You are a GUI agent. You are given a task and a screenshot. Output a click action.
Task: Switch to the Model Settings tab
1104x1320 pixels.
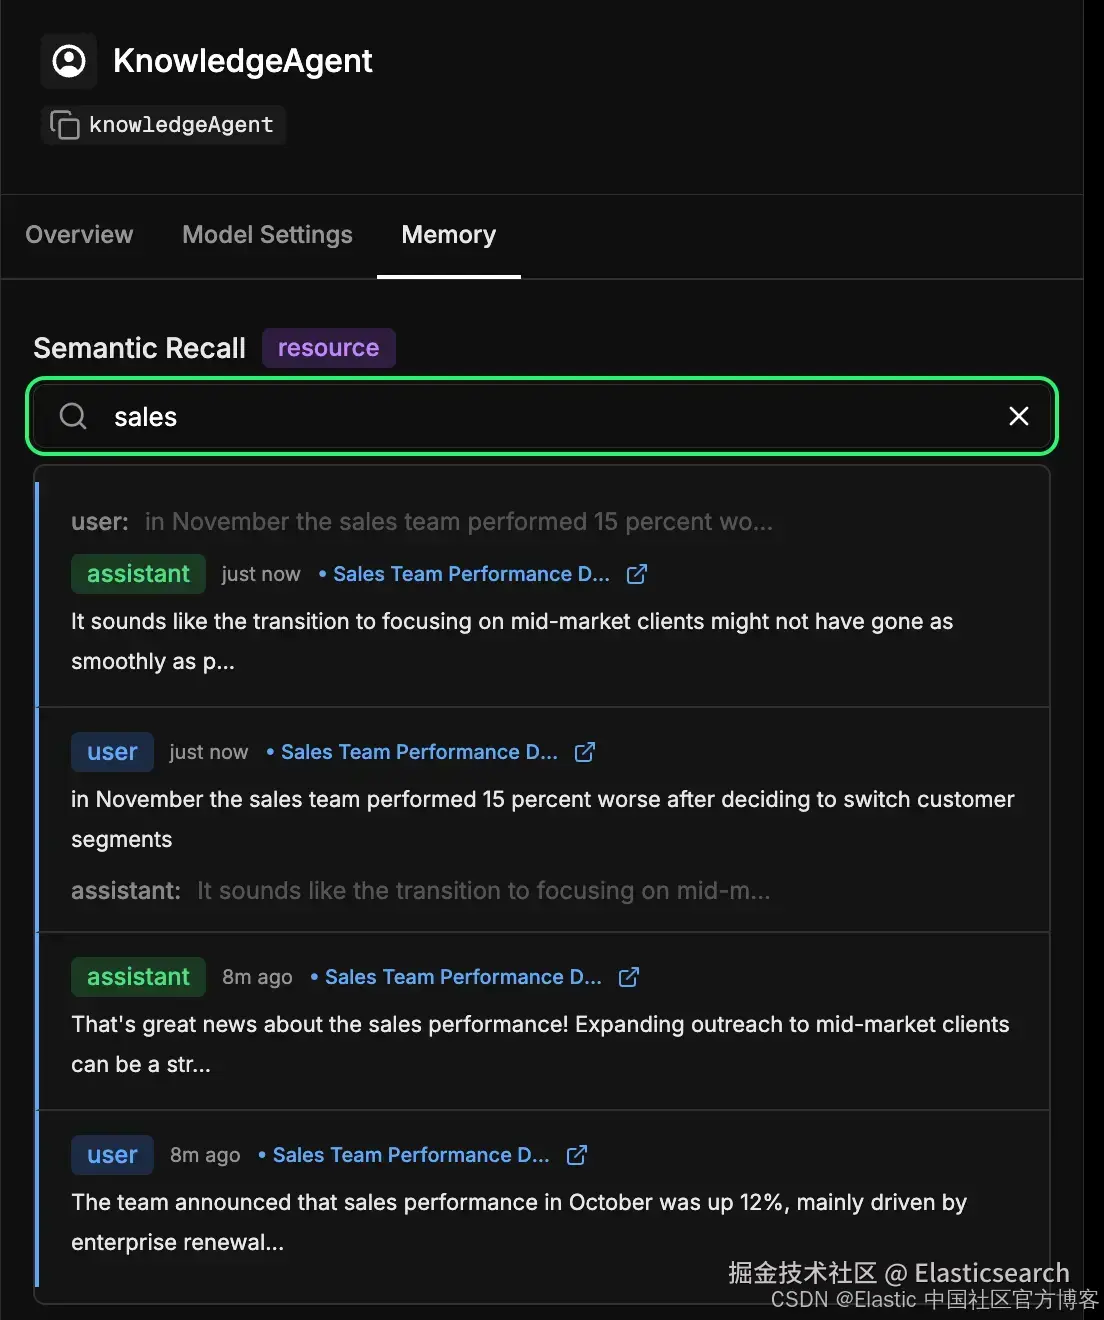pyautogui.click(x=267, y=235)
